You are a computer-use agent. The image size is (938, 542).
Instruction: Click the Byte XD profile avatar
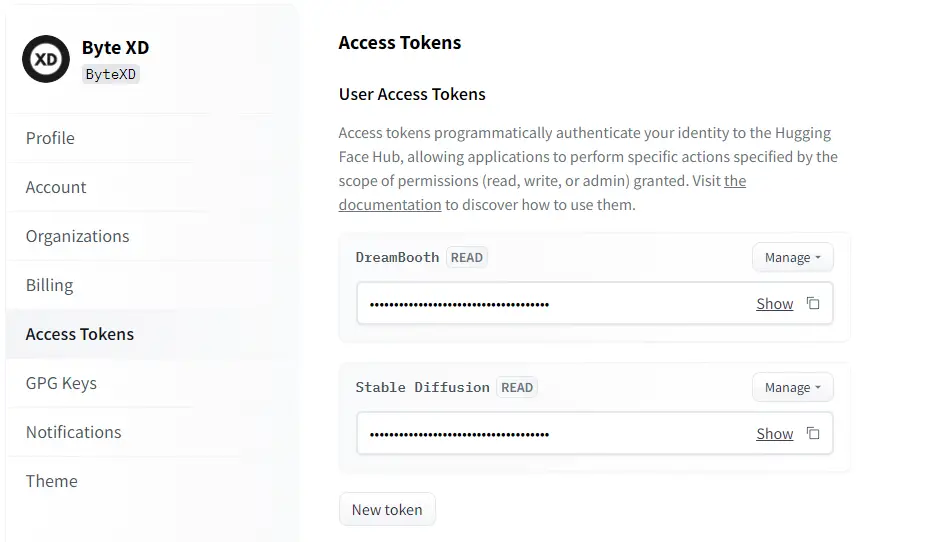coord(46,59)
